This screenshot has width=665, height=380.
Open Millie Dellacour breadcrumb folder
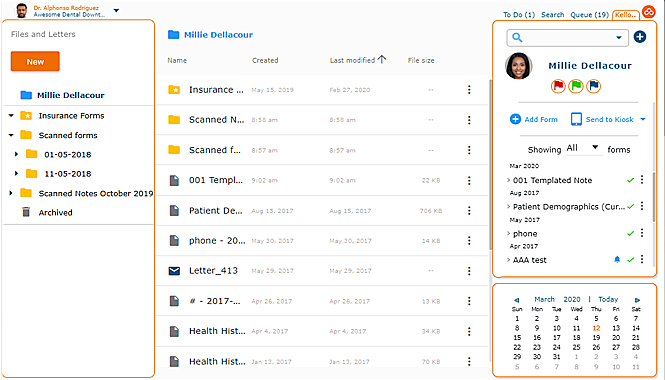(218, 35)
